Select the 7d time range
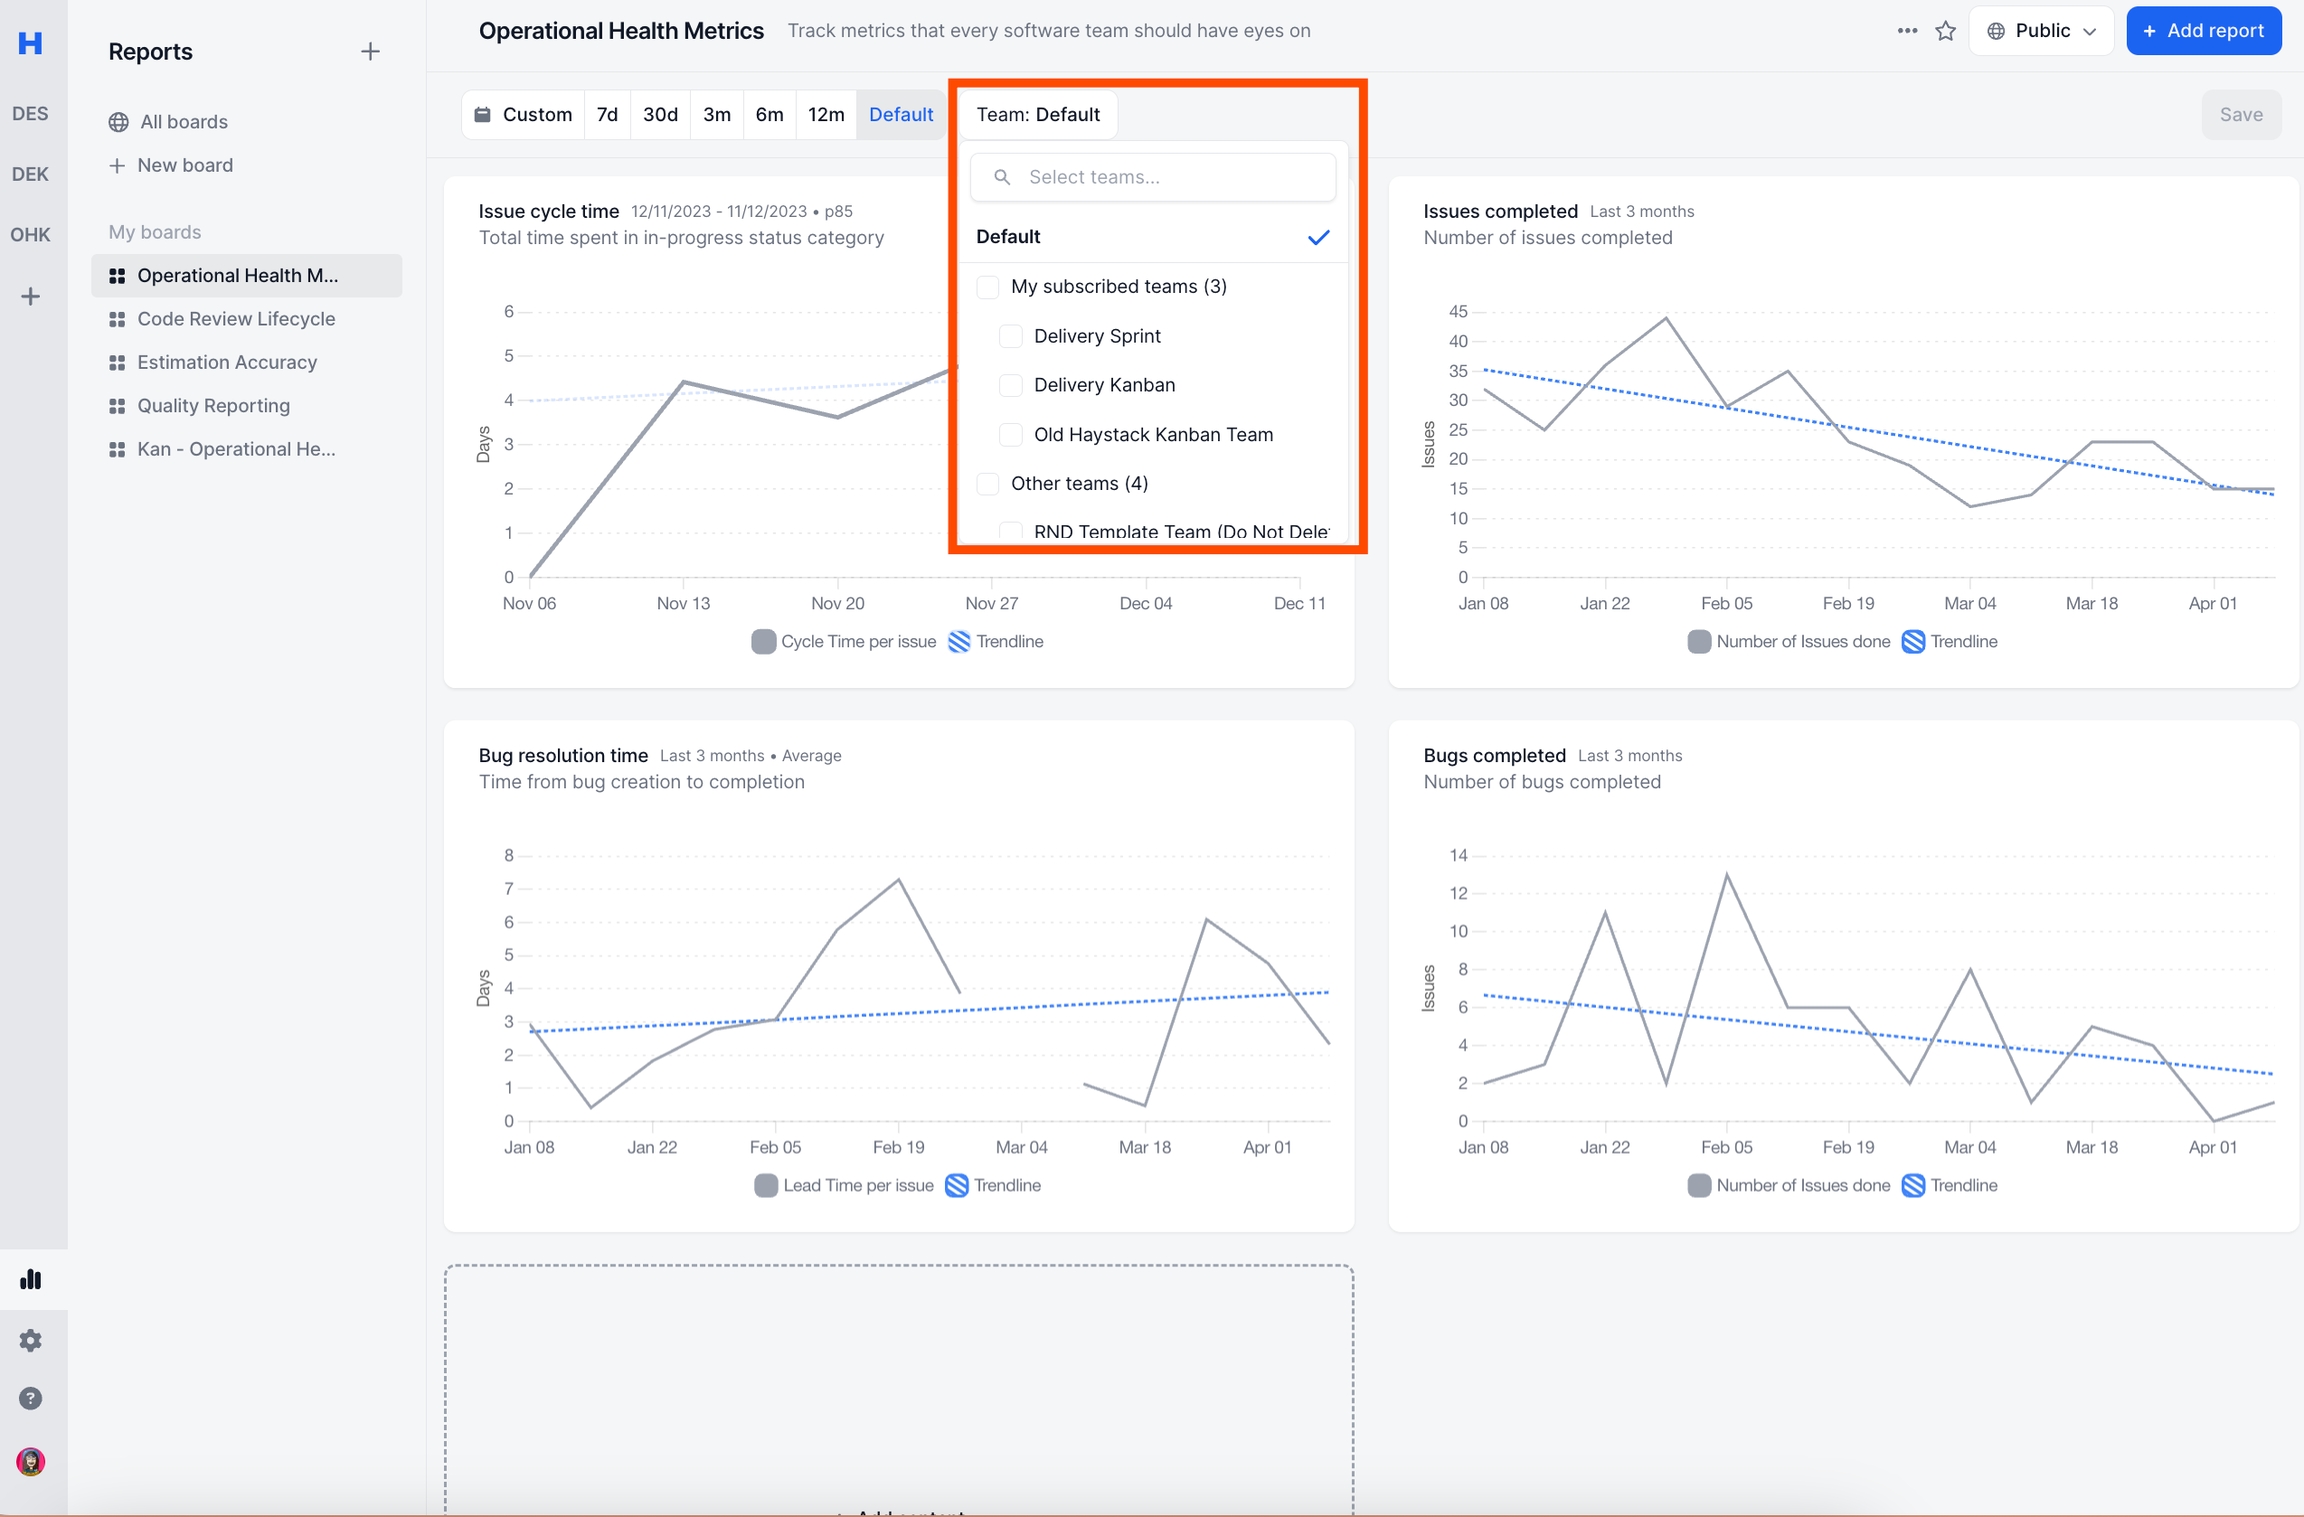The width and height of the screenshot is (2304, 1517). 607,114
